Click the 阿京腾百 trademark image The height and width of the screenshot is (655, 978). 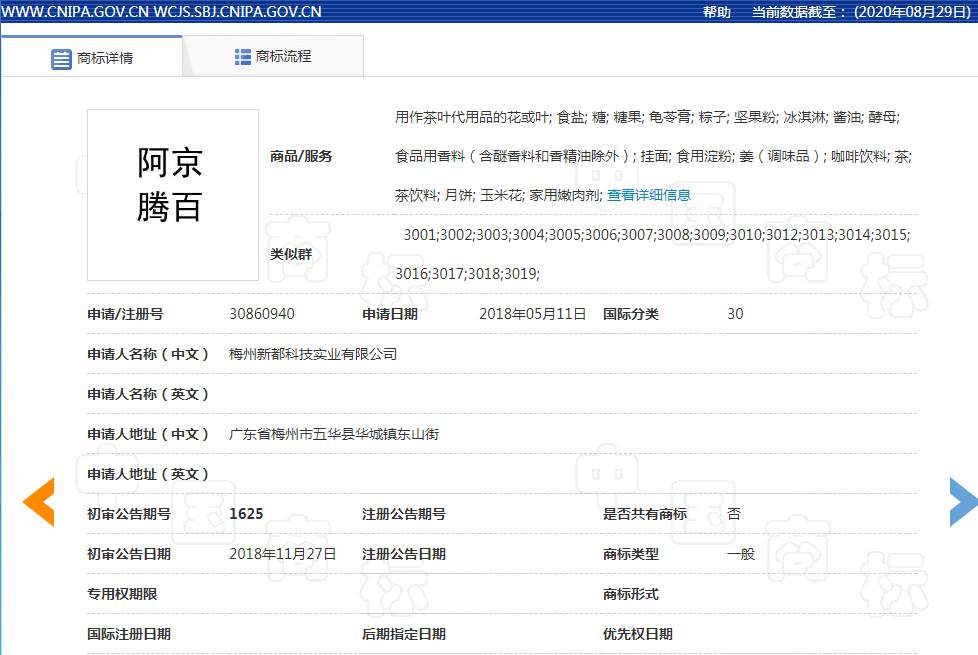(173, 195)
